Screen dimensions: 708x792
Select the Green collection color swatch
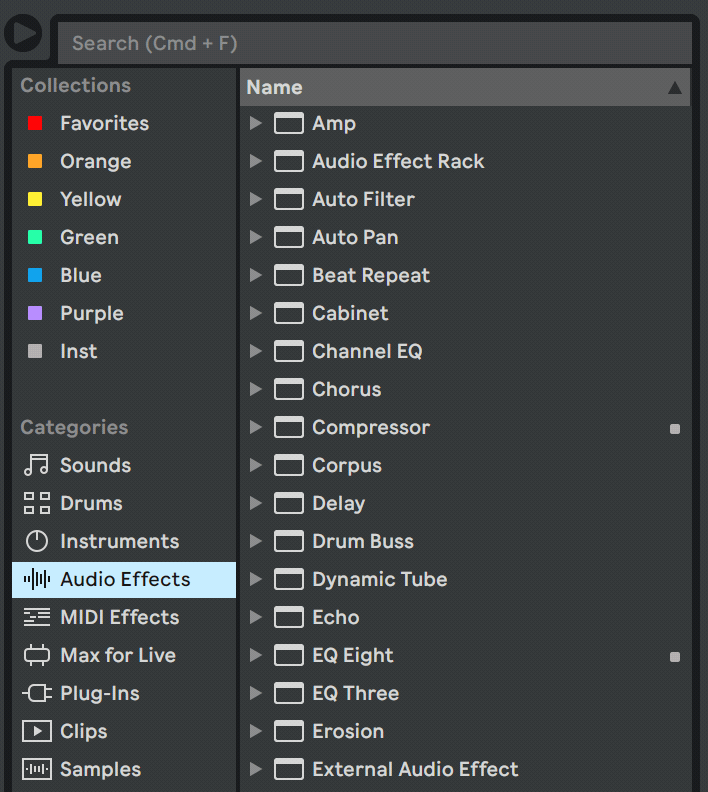click(35, 237)
